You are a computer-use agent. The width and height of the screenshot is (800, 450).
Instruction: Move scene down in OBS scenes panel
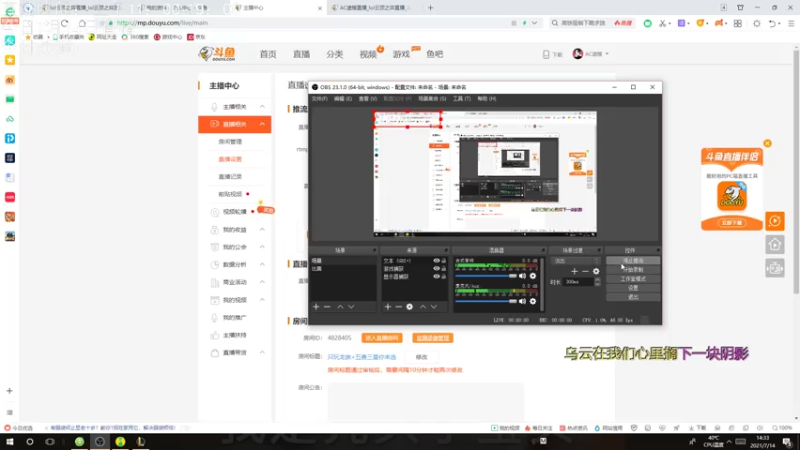(x=351, y=307)
